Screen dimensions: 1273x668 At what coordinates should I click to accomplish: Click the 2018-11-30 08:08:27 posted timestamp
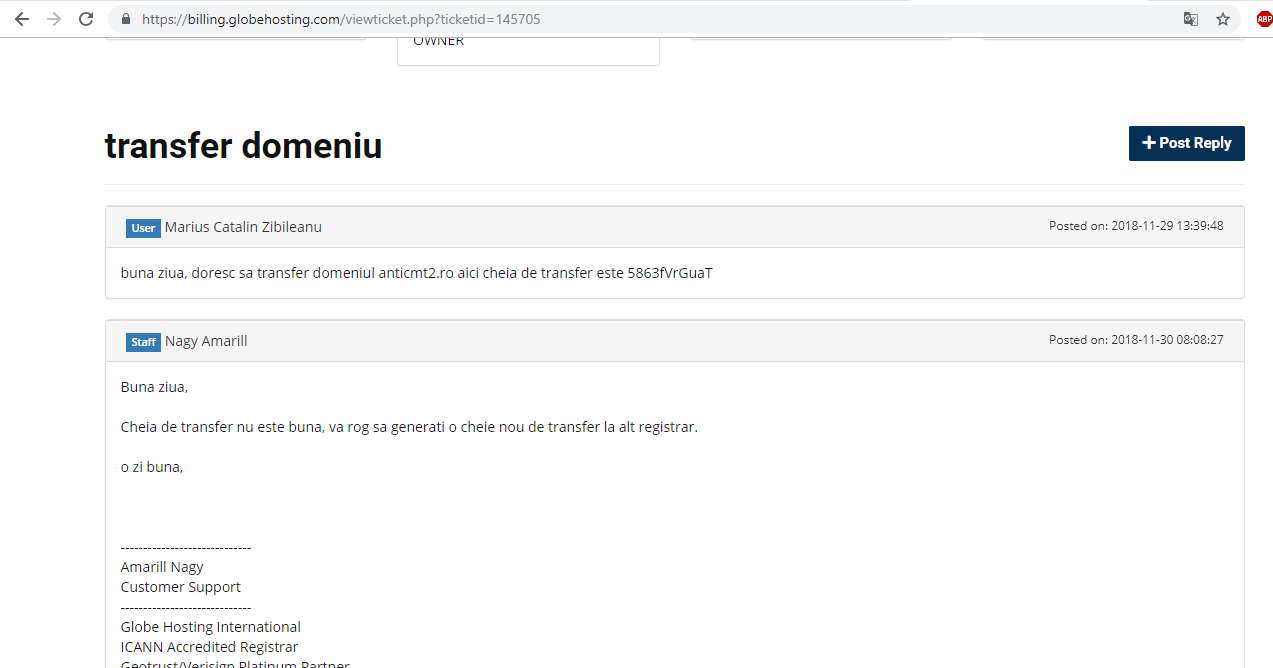[x=1136, y=340]
